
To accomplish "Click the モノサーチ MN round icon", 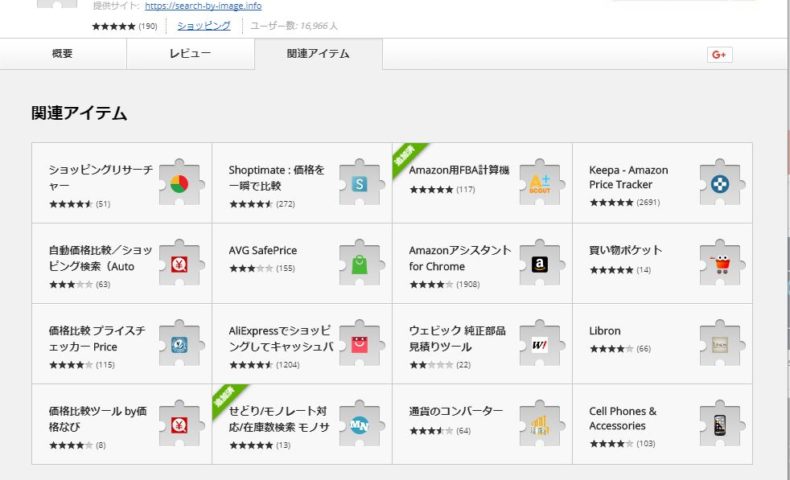I will pyautogui.click(x=359, y=426).
